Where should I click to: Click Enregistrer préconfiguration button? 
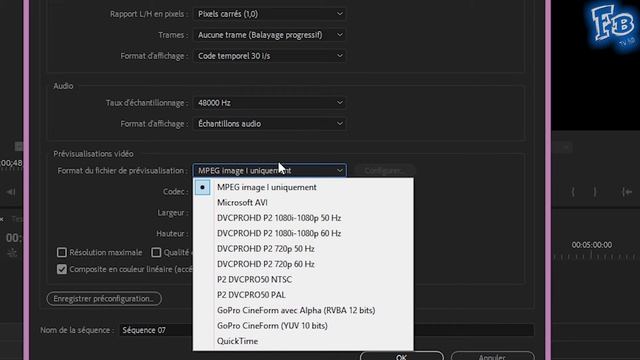click(104, 299)
